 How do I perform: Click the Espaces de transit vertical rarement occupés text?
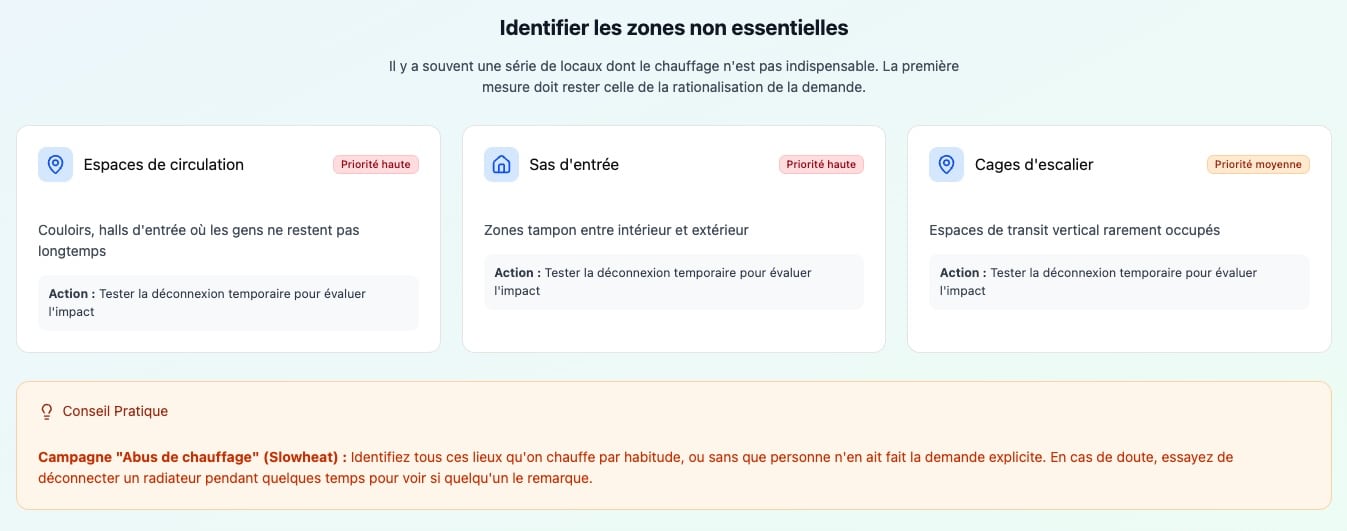point(1074,230)
